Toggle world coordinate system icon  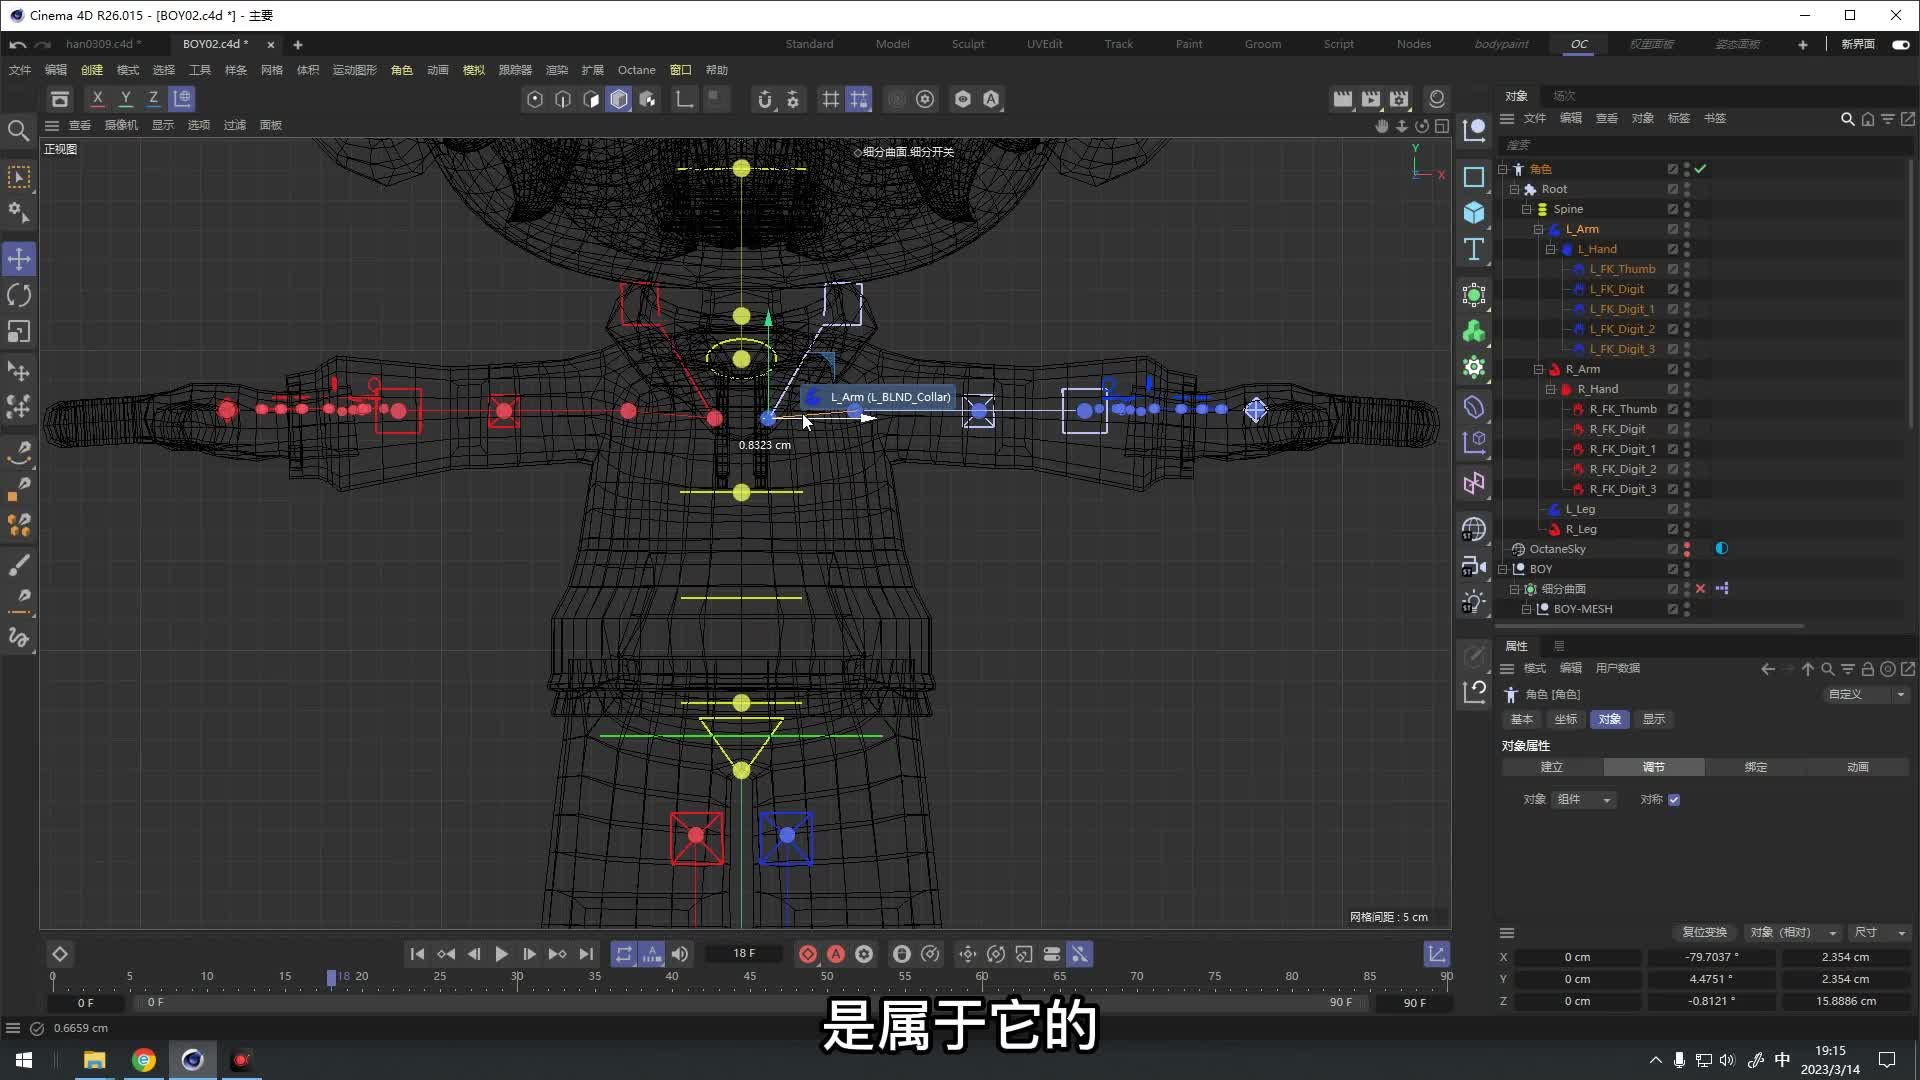[x=182, y=99]
